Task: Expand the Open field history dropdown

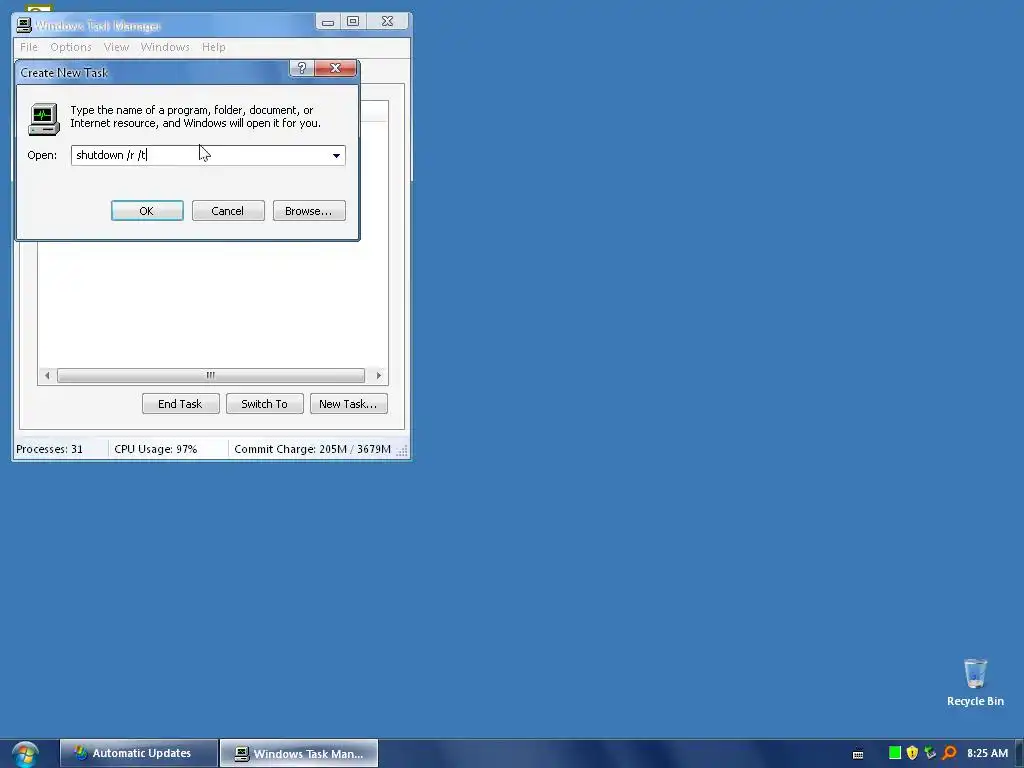Action: [x=336, y=155]
